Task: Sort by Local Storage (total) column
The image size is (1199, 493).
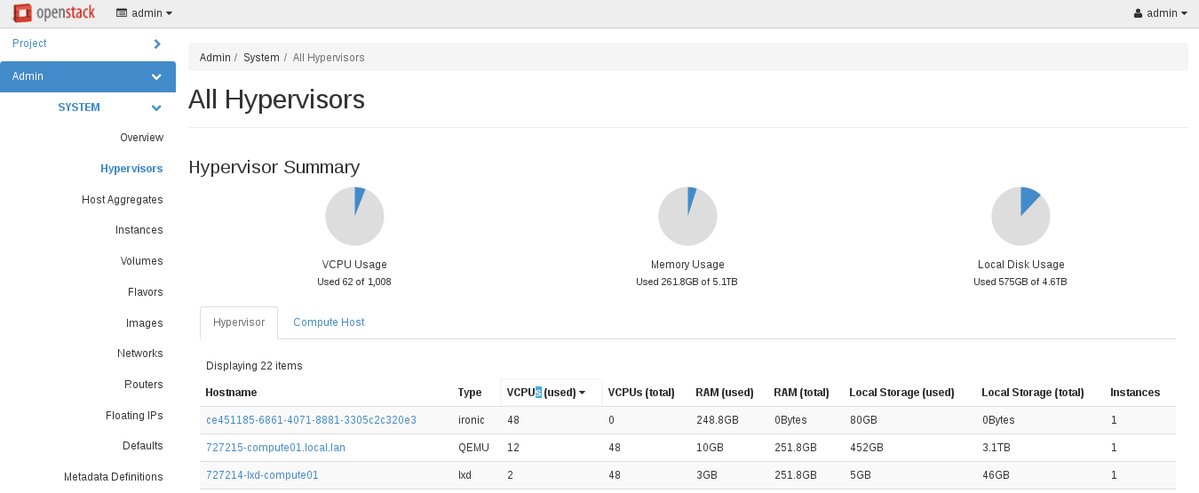Action: (1032, 393)
